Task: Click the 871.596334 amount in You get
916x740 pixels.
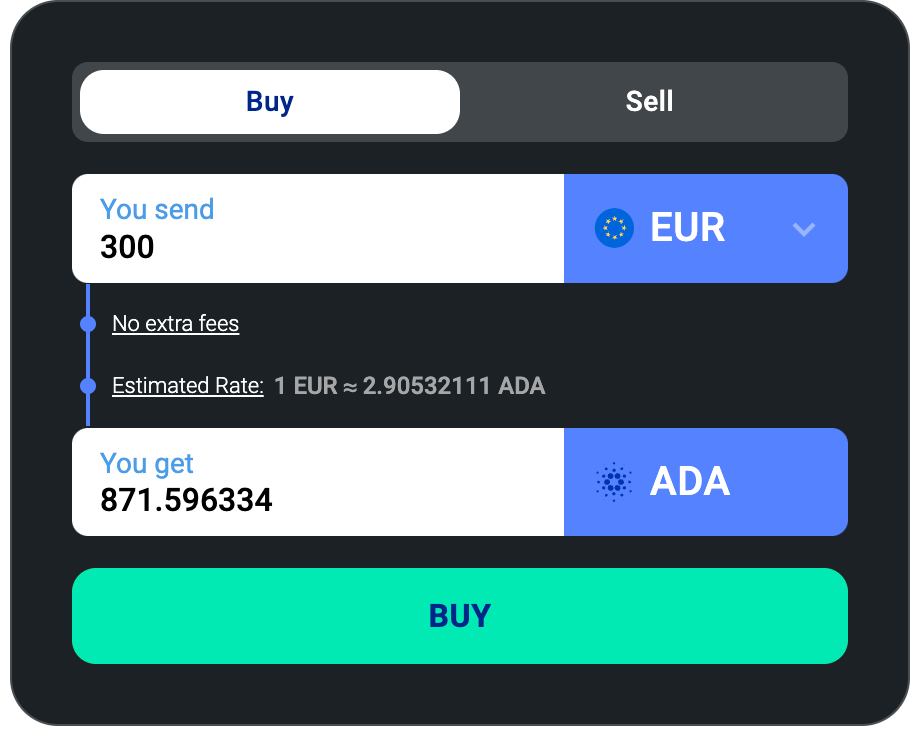Action: click(186, 500)
